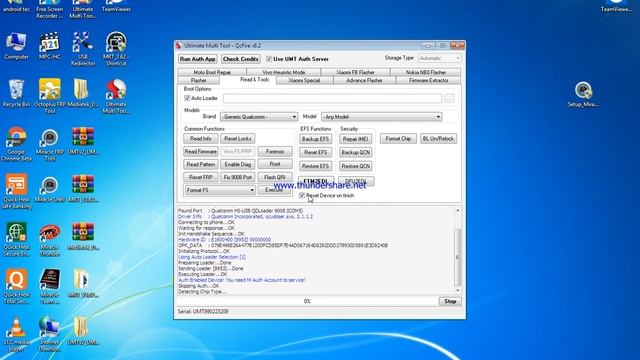Click the Repair IMEI button
Image resolution: width=640 pixels, height=360 pixels.
(x=356, y=139)
